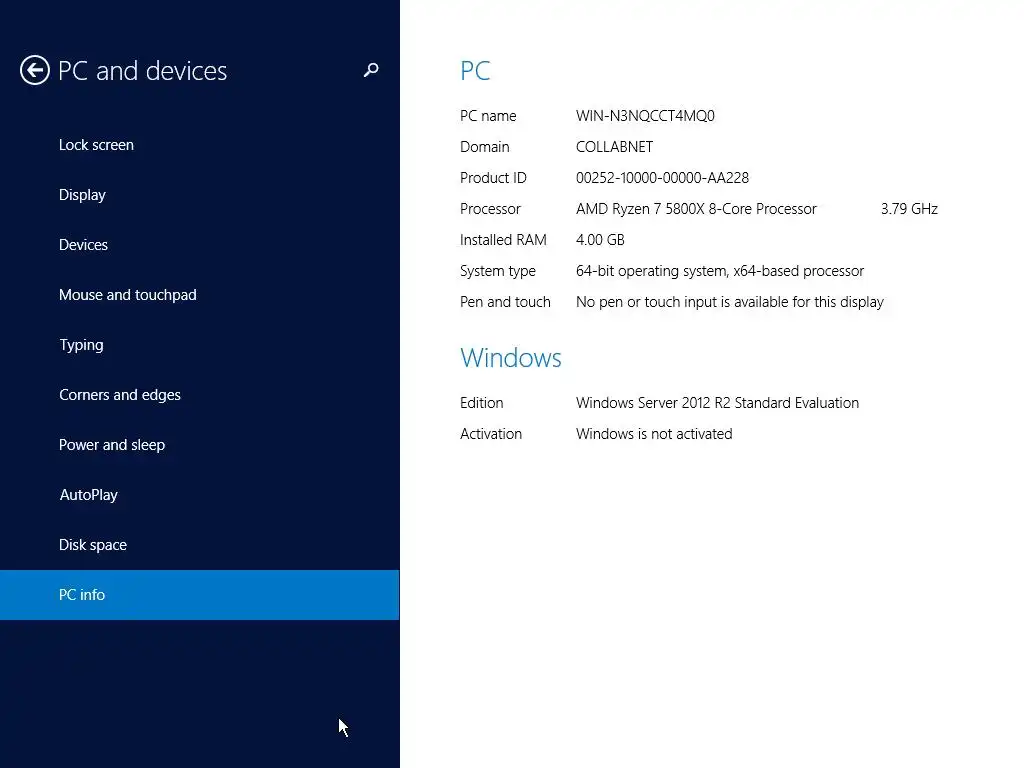The width and height of the screenshot is (1024, 768).
Task: Click the Installed RAM label
Action: pyautogui.click(x=503, y=240)
